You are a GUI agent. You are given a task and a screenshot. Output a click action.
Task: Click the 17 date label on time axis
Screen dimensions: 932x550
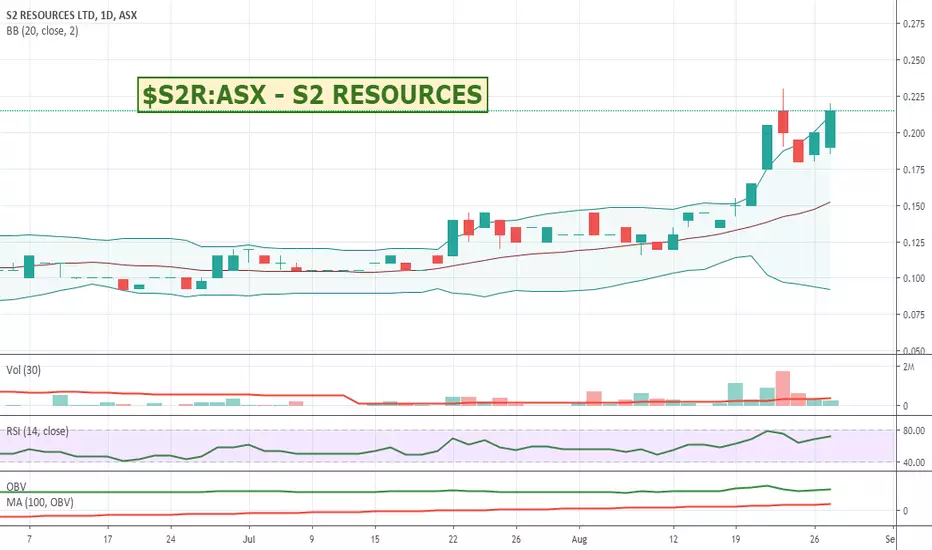click(x=108, y=539)
